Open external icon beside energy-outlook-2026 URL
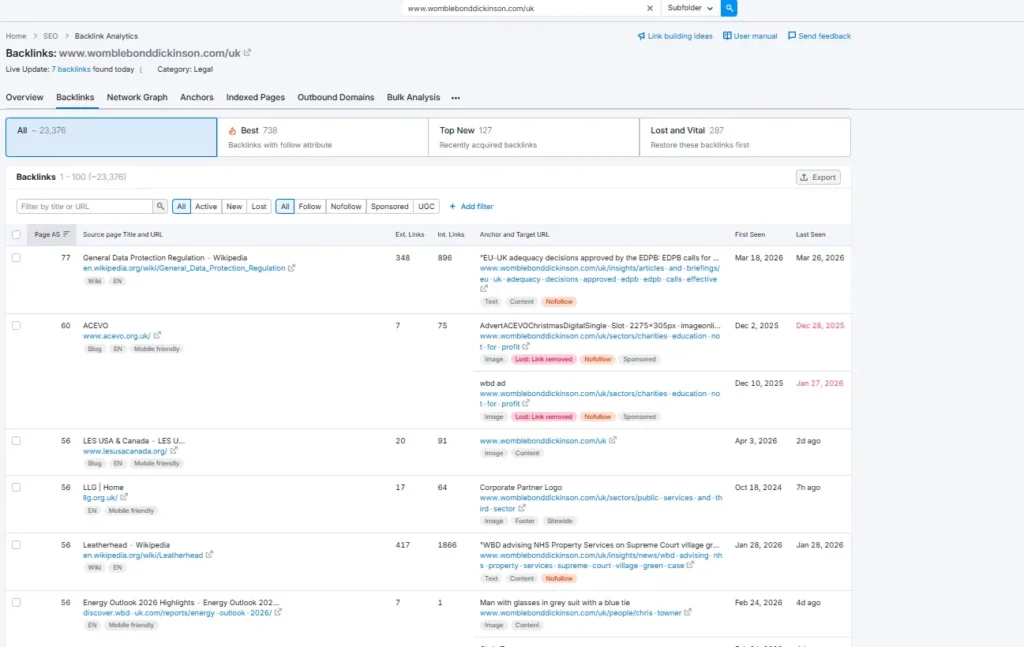 click(278, 612)
